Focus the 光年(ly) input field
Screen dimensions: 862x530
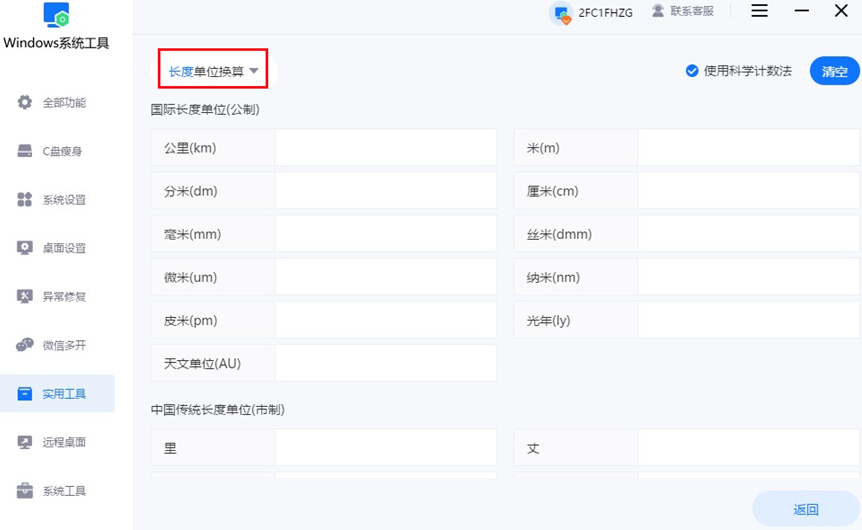(749, 320)
